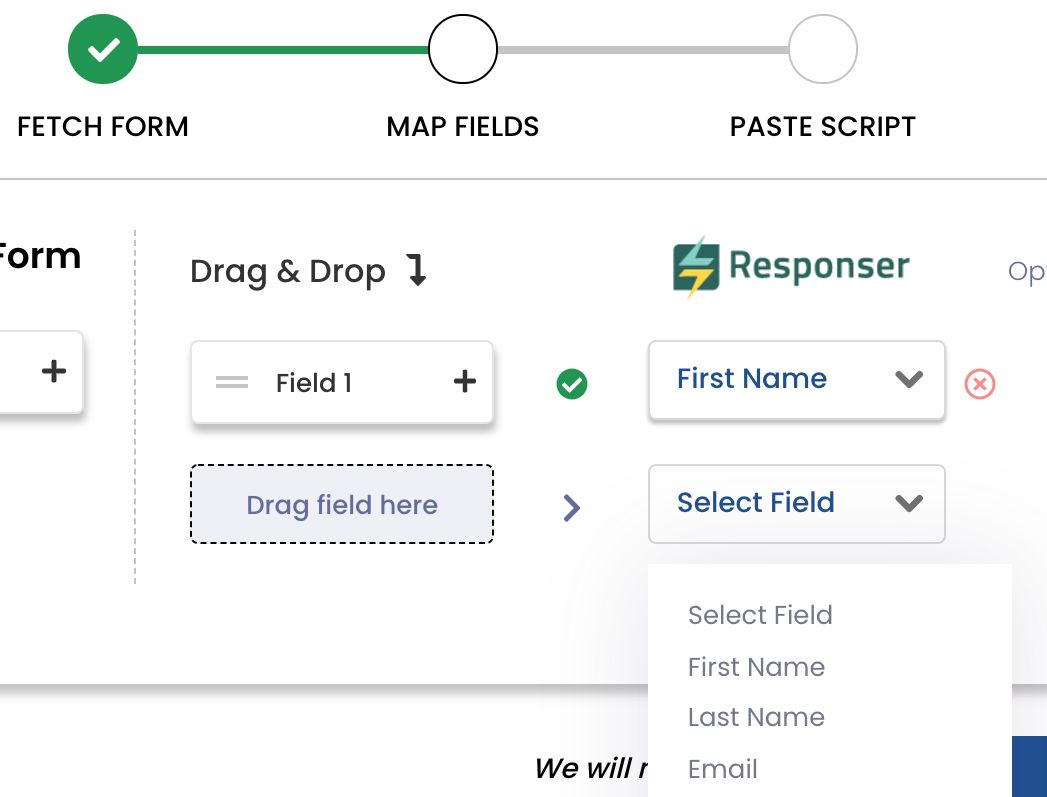This screenshot has width=1047, height=797.
Task: Click the down arrow icon next to Drag & Drop
Action: pos(417,271)
